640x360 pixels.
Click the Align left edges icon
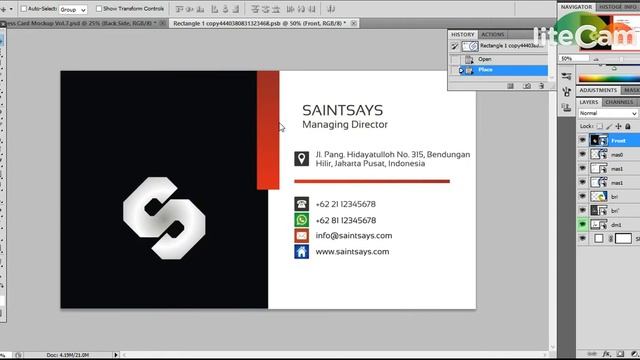(215, 9)
